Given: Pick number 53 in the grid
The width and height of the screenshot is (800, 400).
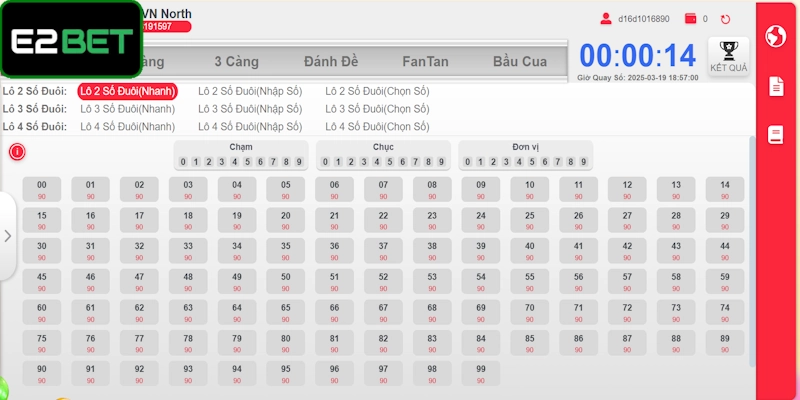Looking at the screenshot, I should (432, 282).
